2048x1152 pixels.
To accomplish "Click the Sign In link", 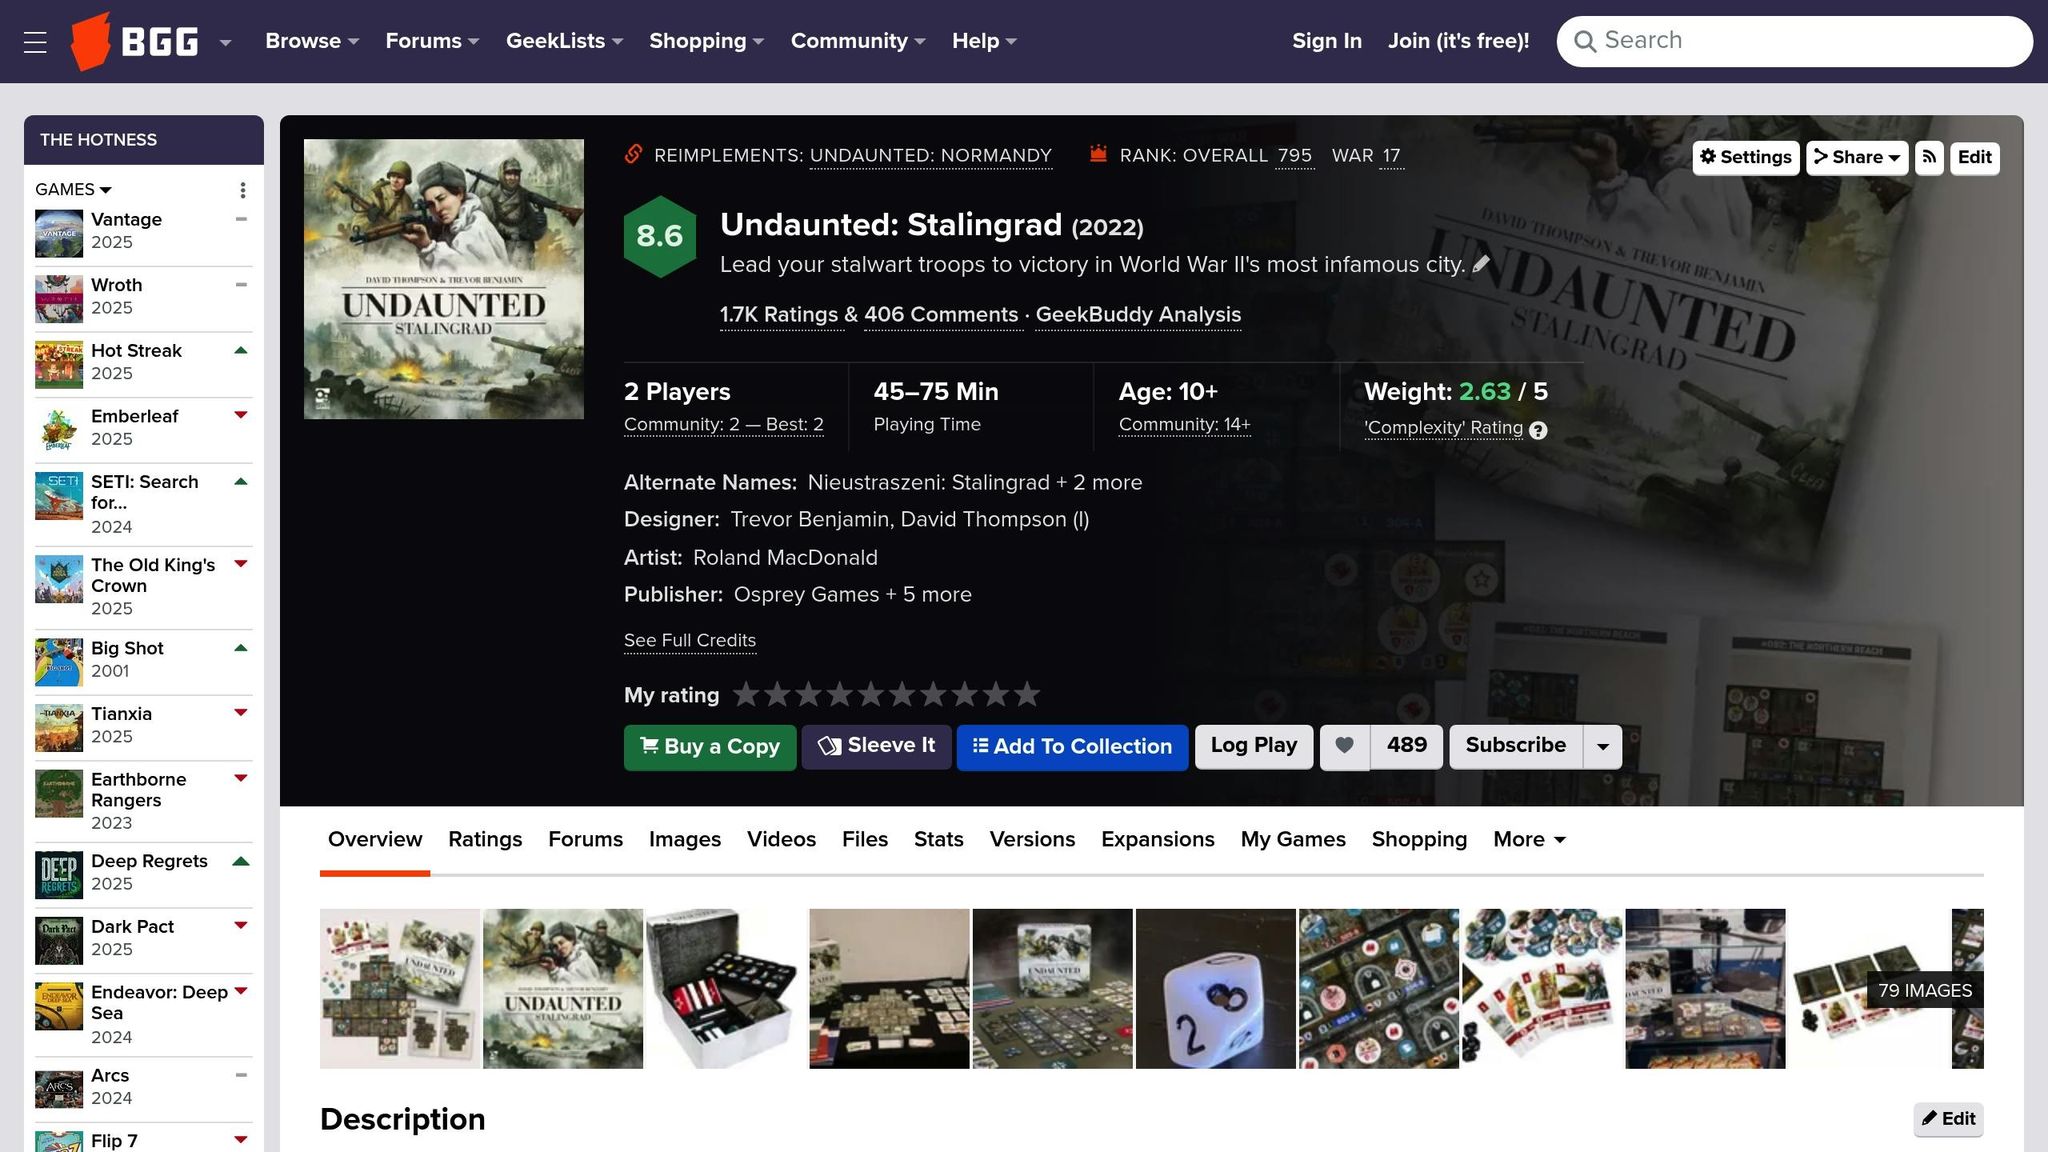I will click(1327, 41).
